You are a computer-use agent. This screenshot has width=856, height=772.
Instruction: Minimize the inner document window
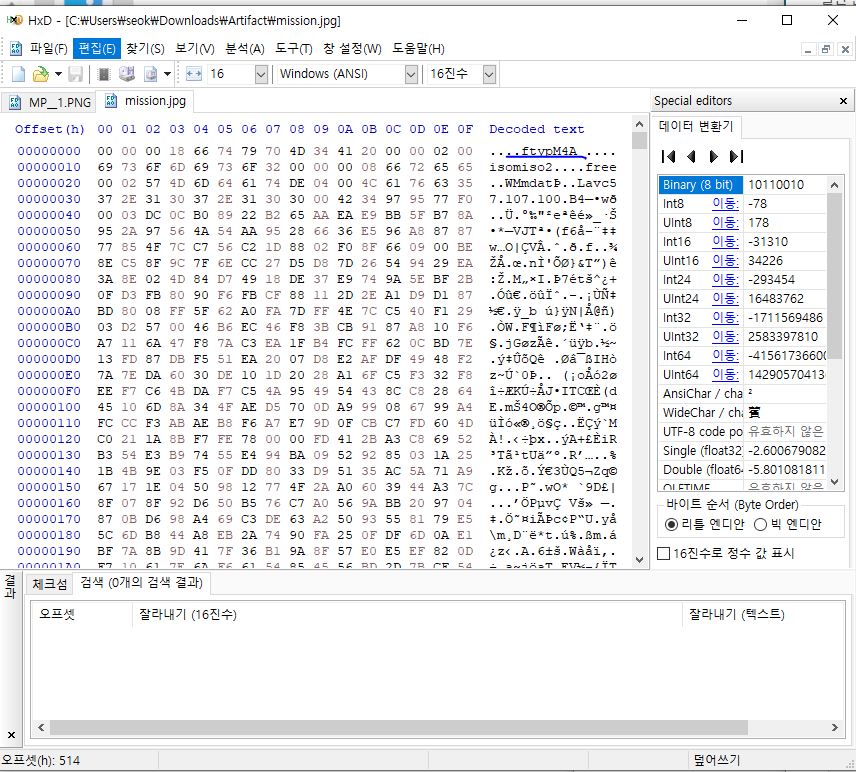click(x=808, y=50)
